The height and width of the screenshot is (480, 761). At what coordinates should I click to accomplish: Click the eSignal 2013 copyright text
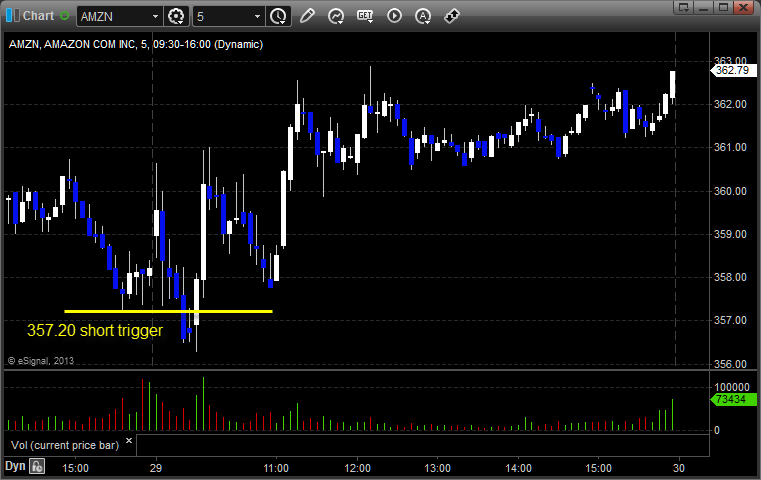(x=41, y=361)
